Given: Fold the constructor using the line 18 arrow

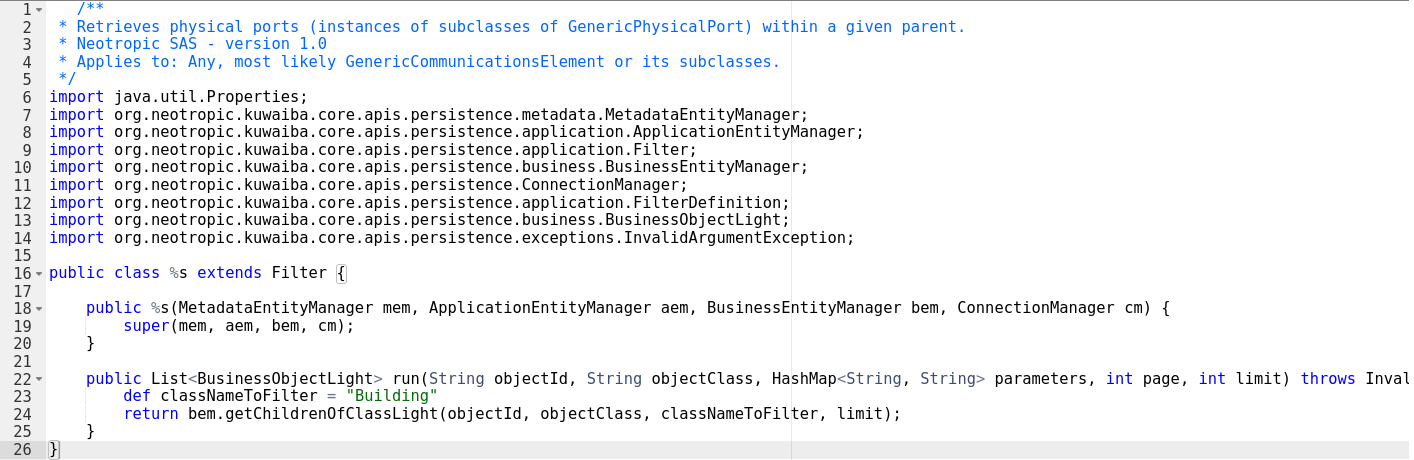Looking at the screenshot, I should click(x=39, y=308).
